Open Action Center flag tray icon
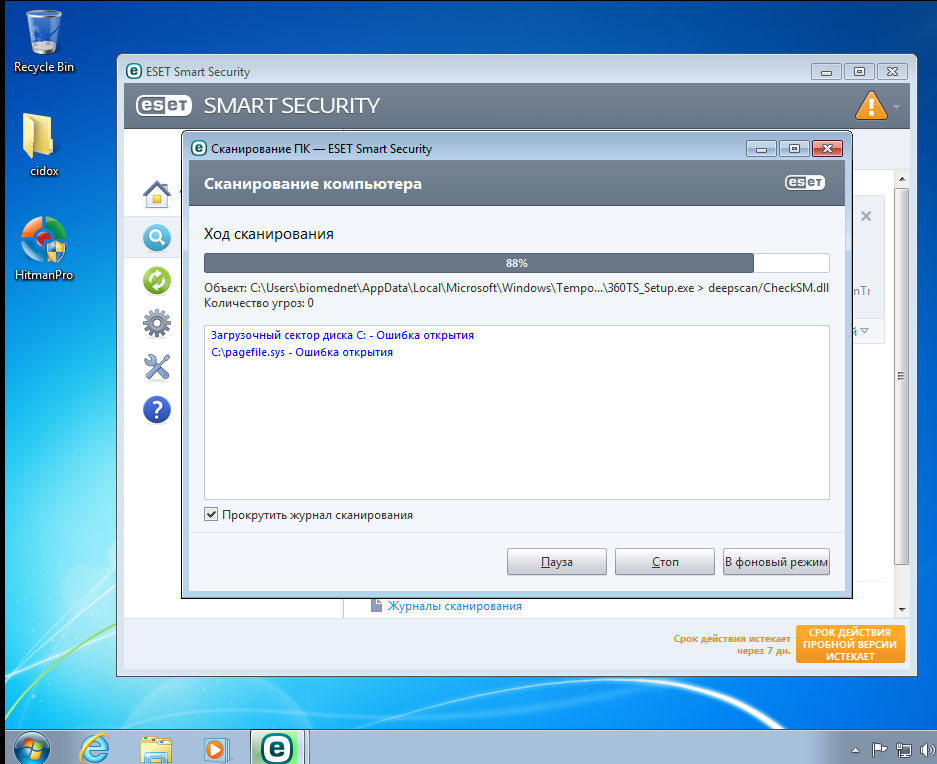 [879, 749]
